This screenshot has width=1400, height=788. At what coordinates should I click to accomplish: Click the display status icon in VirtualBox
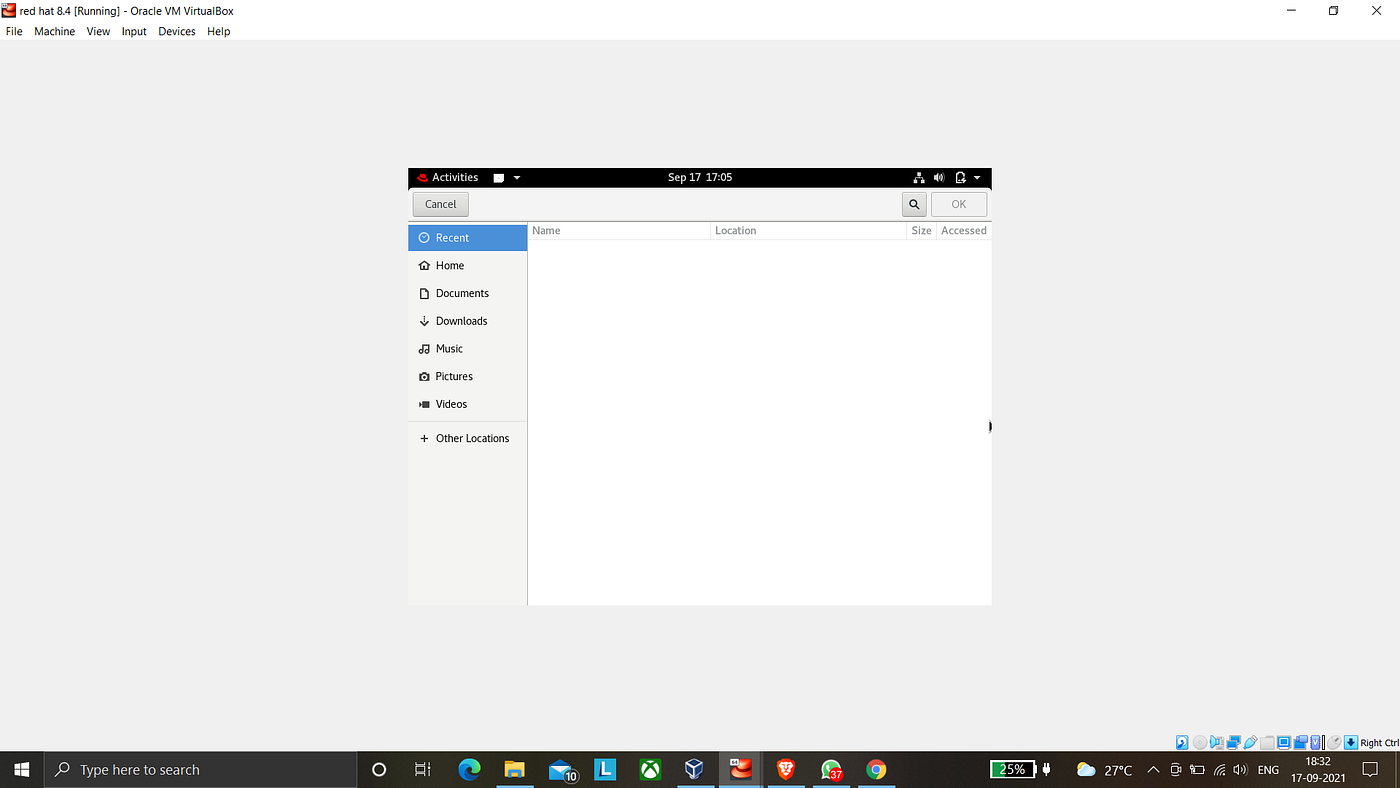(x=1283, y=742)
